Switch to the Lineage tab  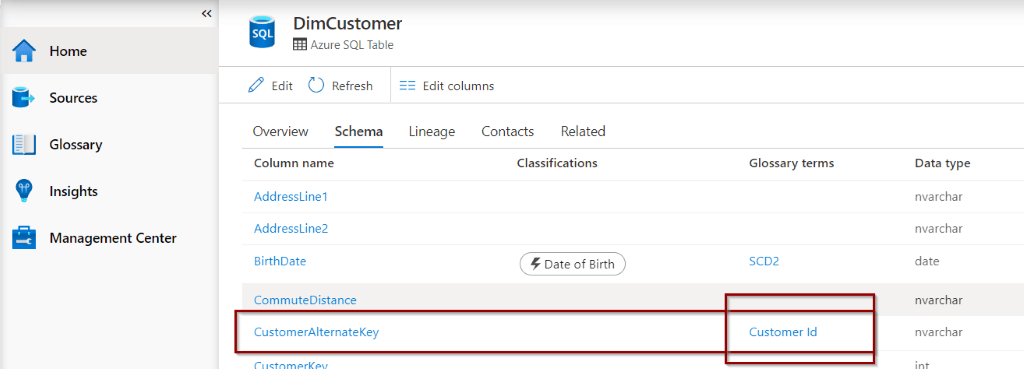(432, 131)
